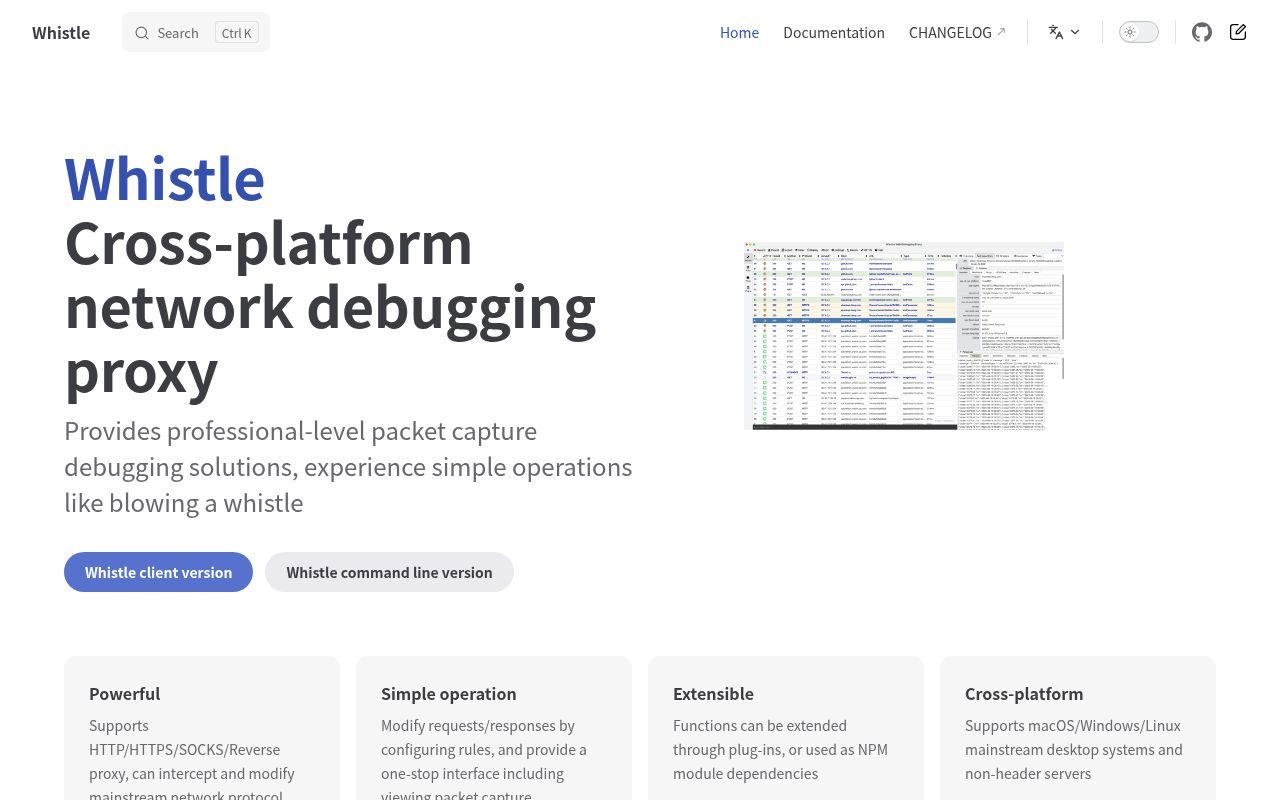Select the Powerful feature card heading
Image resolution: width=1280 pixels, height=800 pixels.
124,694
